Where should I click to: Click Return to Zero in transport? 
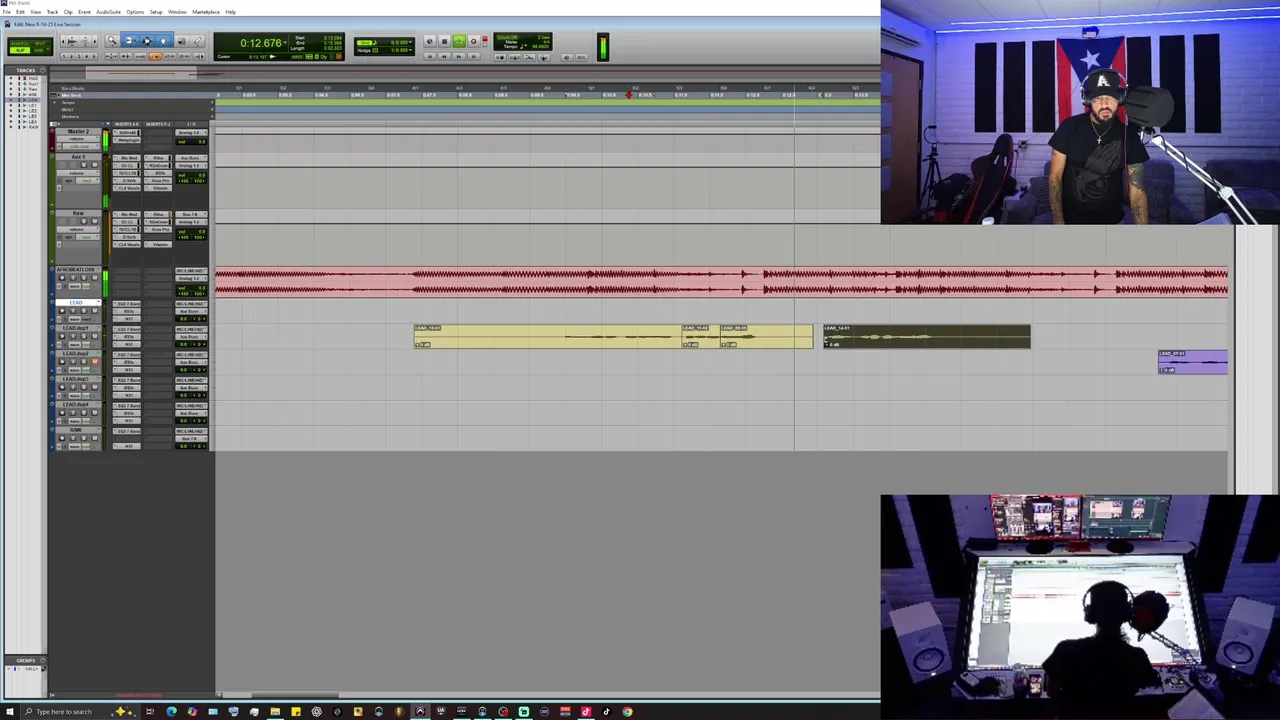click(430, 57)
